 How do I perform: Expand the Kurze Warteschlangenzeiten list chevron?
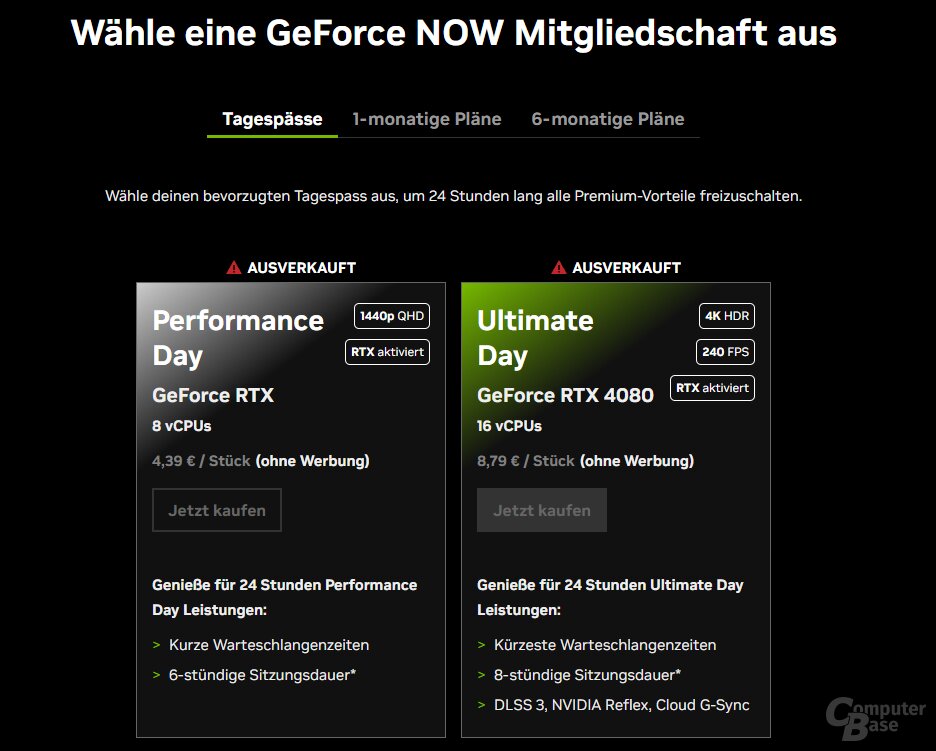tap(158, 645)
